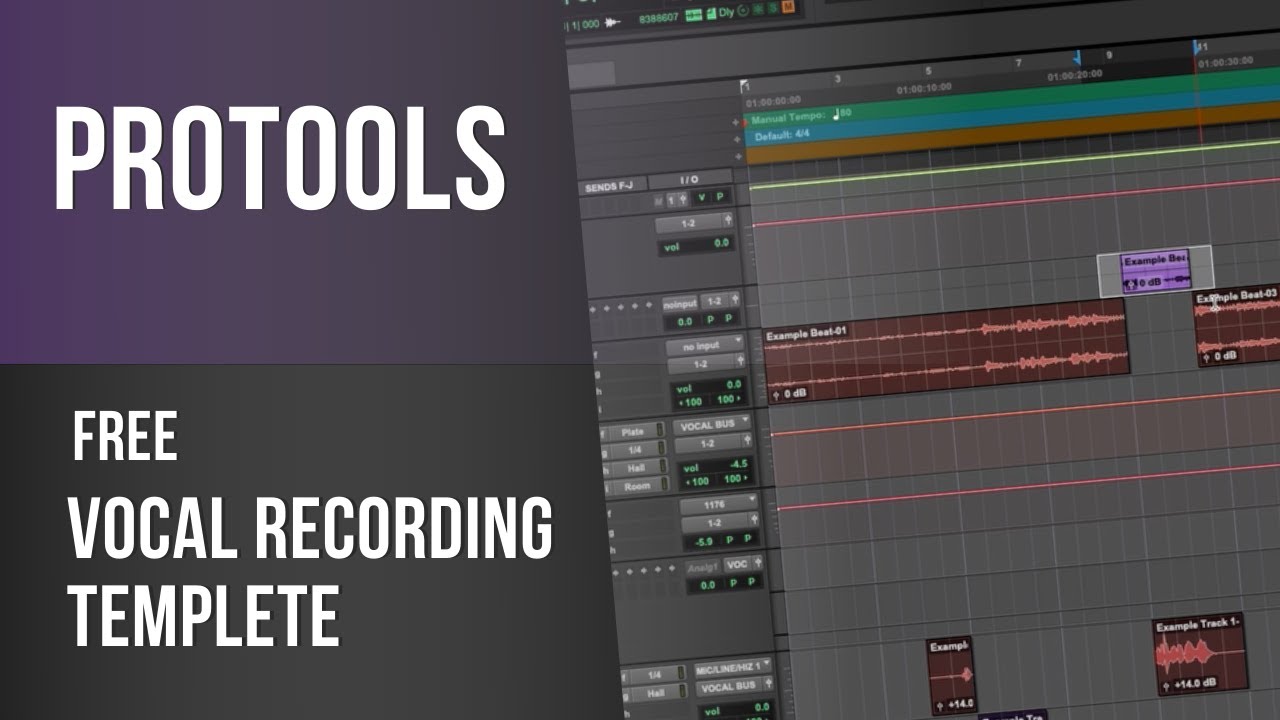Click 0.0 volume below noinput selector

[685, 322]
